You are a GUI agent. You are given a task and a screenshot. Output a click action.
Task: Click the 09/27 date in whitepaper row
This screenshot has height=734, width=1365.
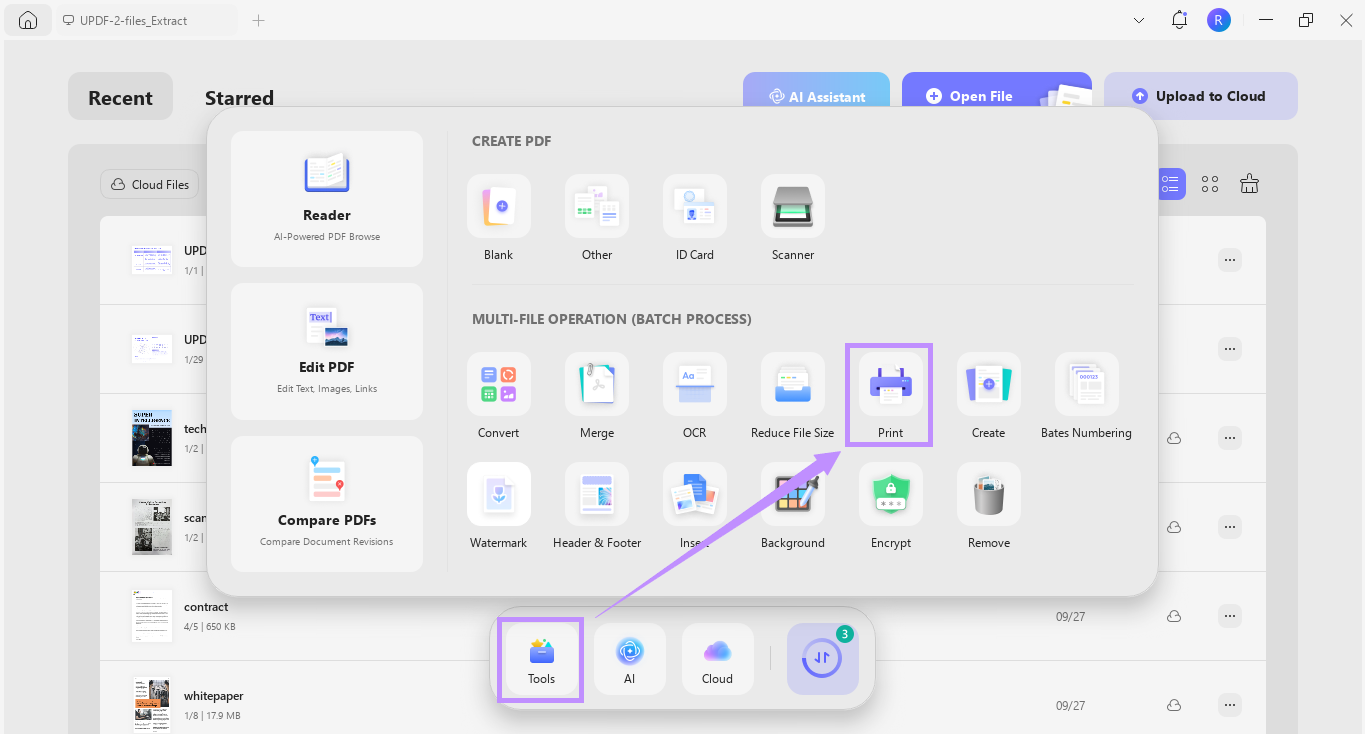coord(1070,705)
